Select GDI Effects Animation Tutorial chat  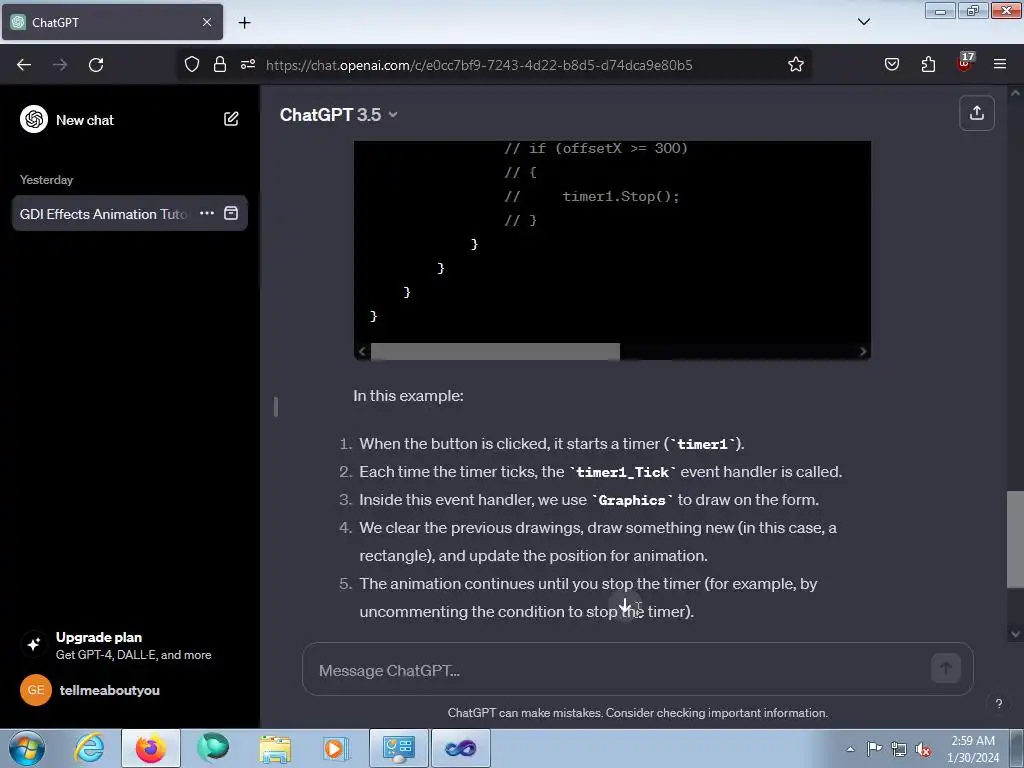[104, 214]
